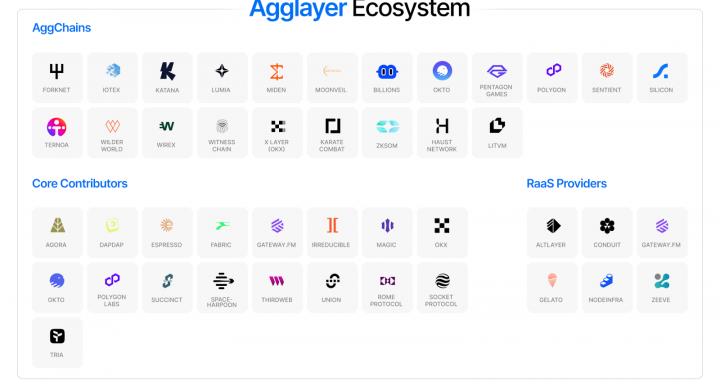The image size is (720, 380).
Task: Open the Wilder World tile
Action: click(x=112, y=133)
